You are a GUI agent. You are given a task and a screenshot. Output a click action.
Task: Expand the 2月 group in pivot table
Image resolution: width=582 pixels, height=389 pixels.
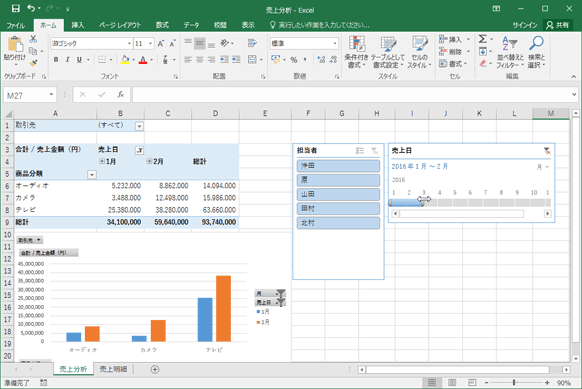click(149, 161)
